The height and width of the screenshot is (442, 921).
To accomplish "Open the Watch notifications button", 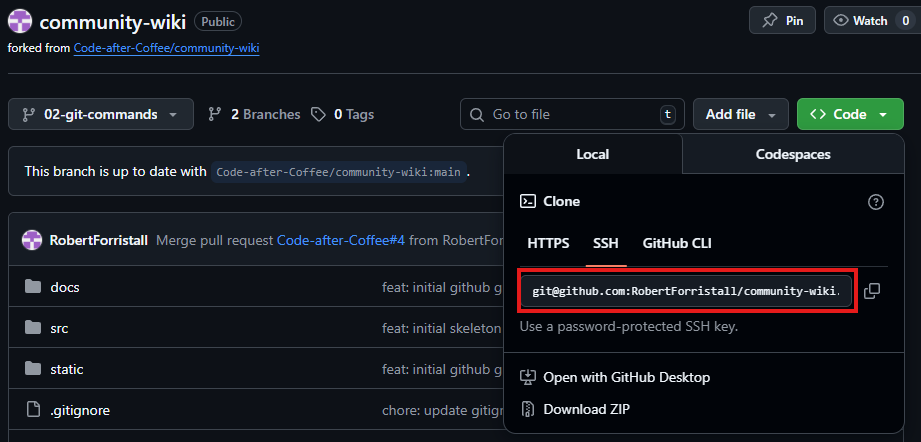I will pos(872,21).
